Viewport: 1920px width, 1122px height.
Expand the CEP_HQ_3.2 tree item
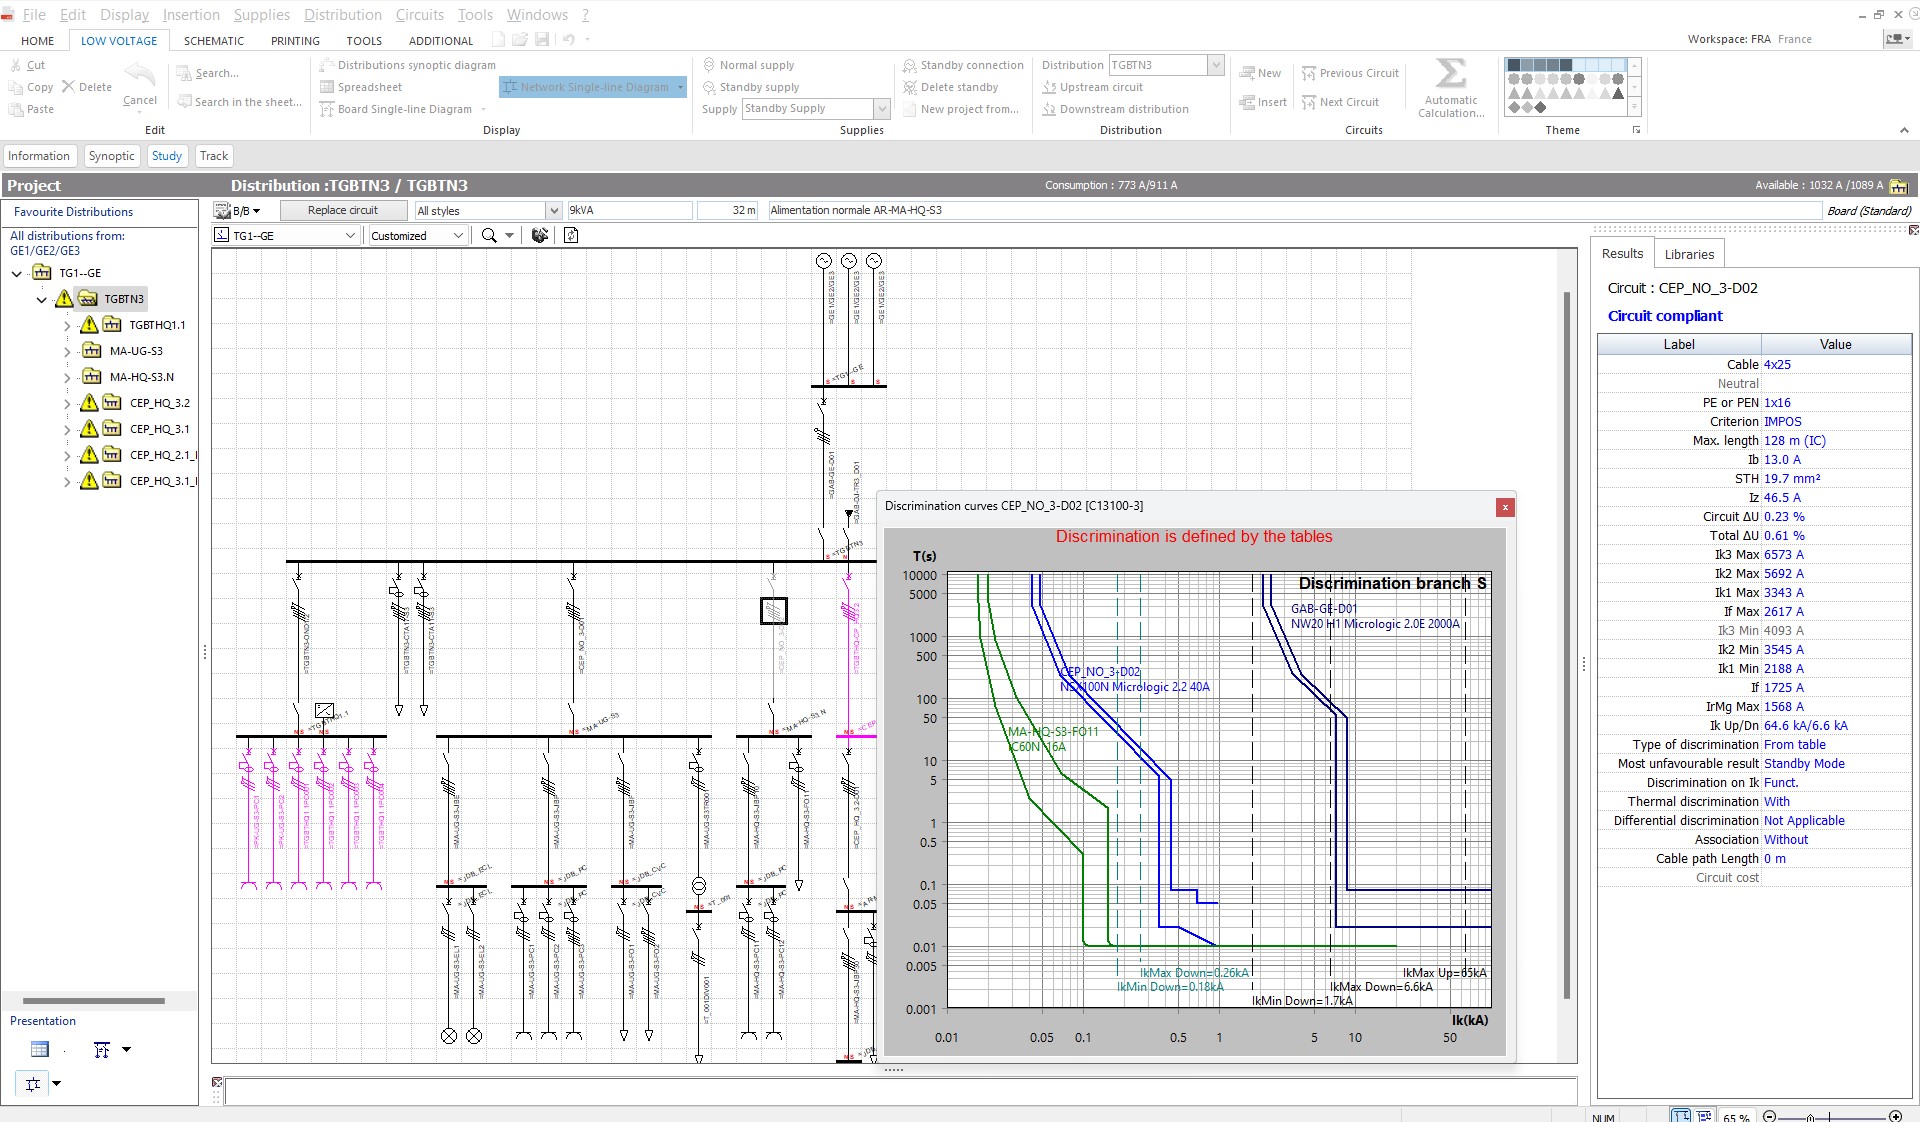[66, 403]
